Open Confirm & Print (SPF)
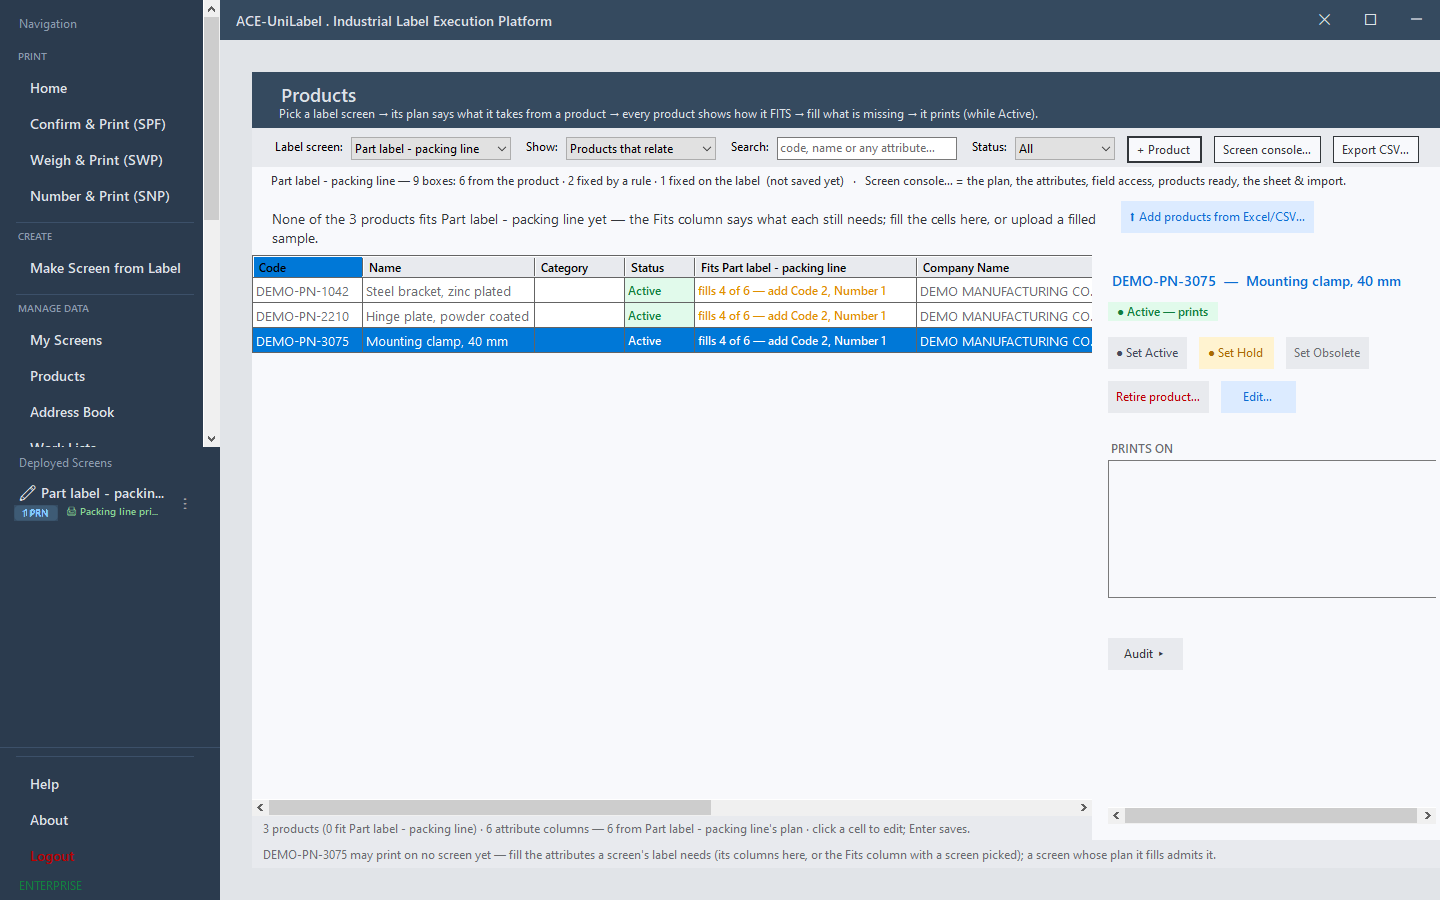 [x=98, y=124]
